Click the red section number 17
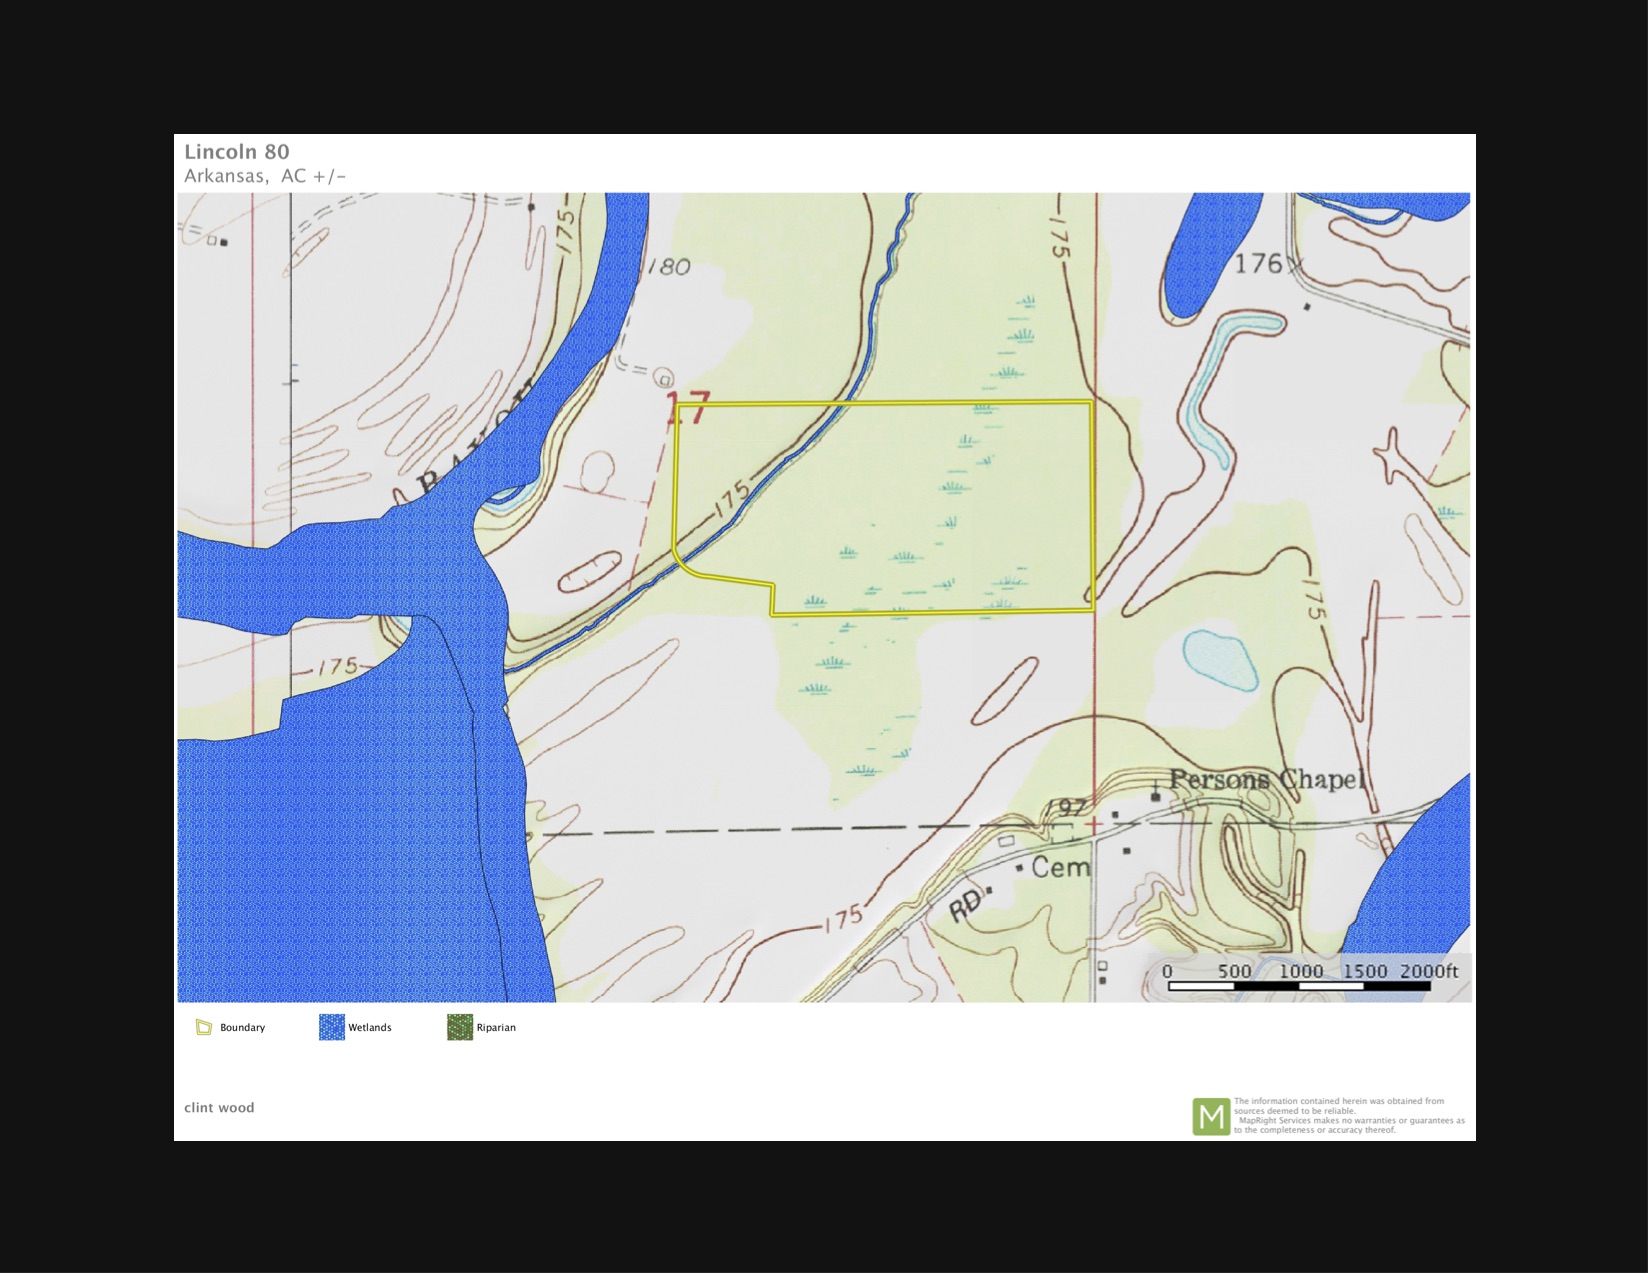 tap(689, 409)
